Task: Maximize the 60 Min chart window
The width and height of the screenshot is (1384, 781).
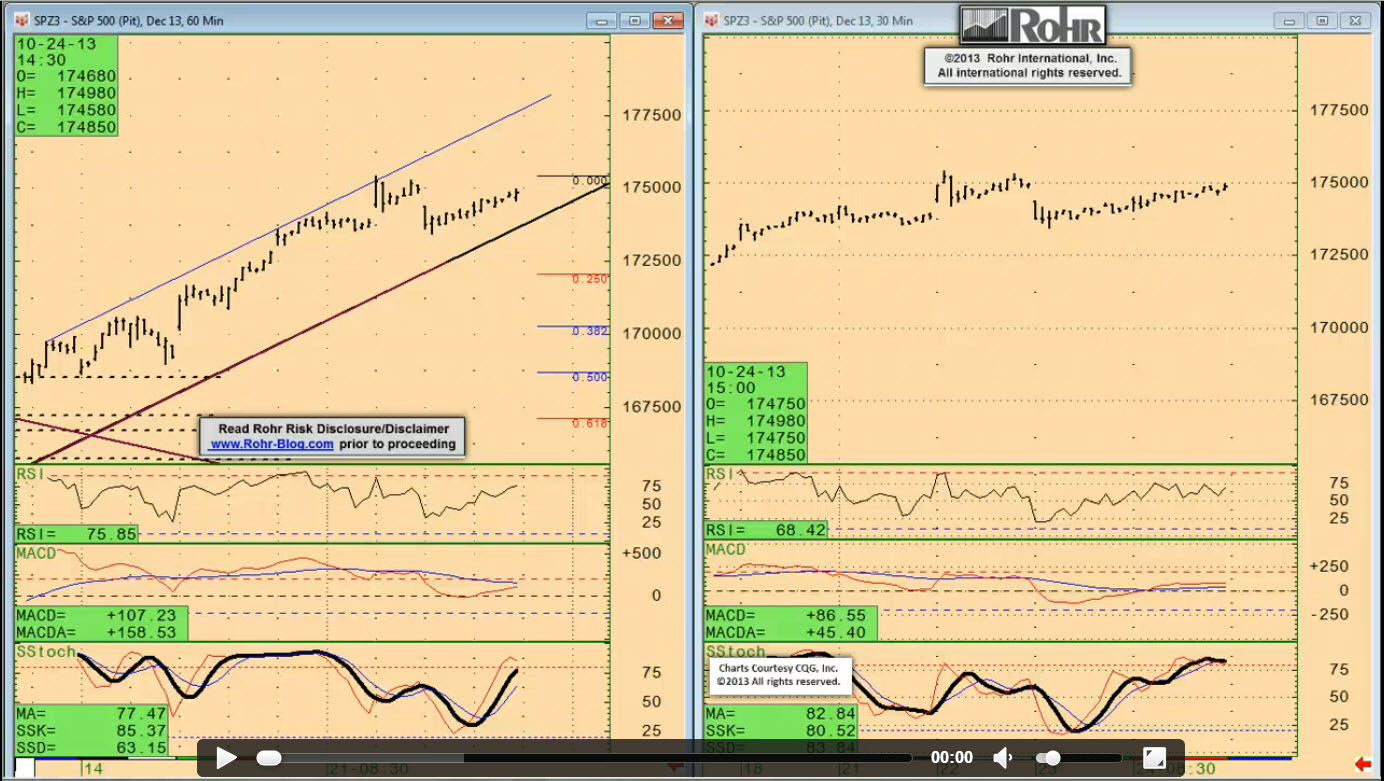Action: [634, 20]
